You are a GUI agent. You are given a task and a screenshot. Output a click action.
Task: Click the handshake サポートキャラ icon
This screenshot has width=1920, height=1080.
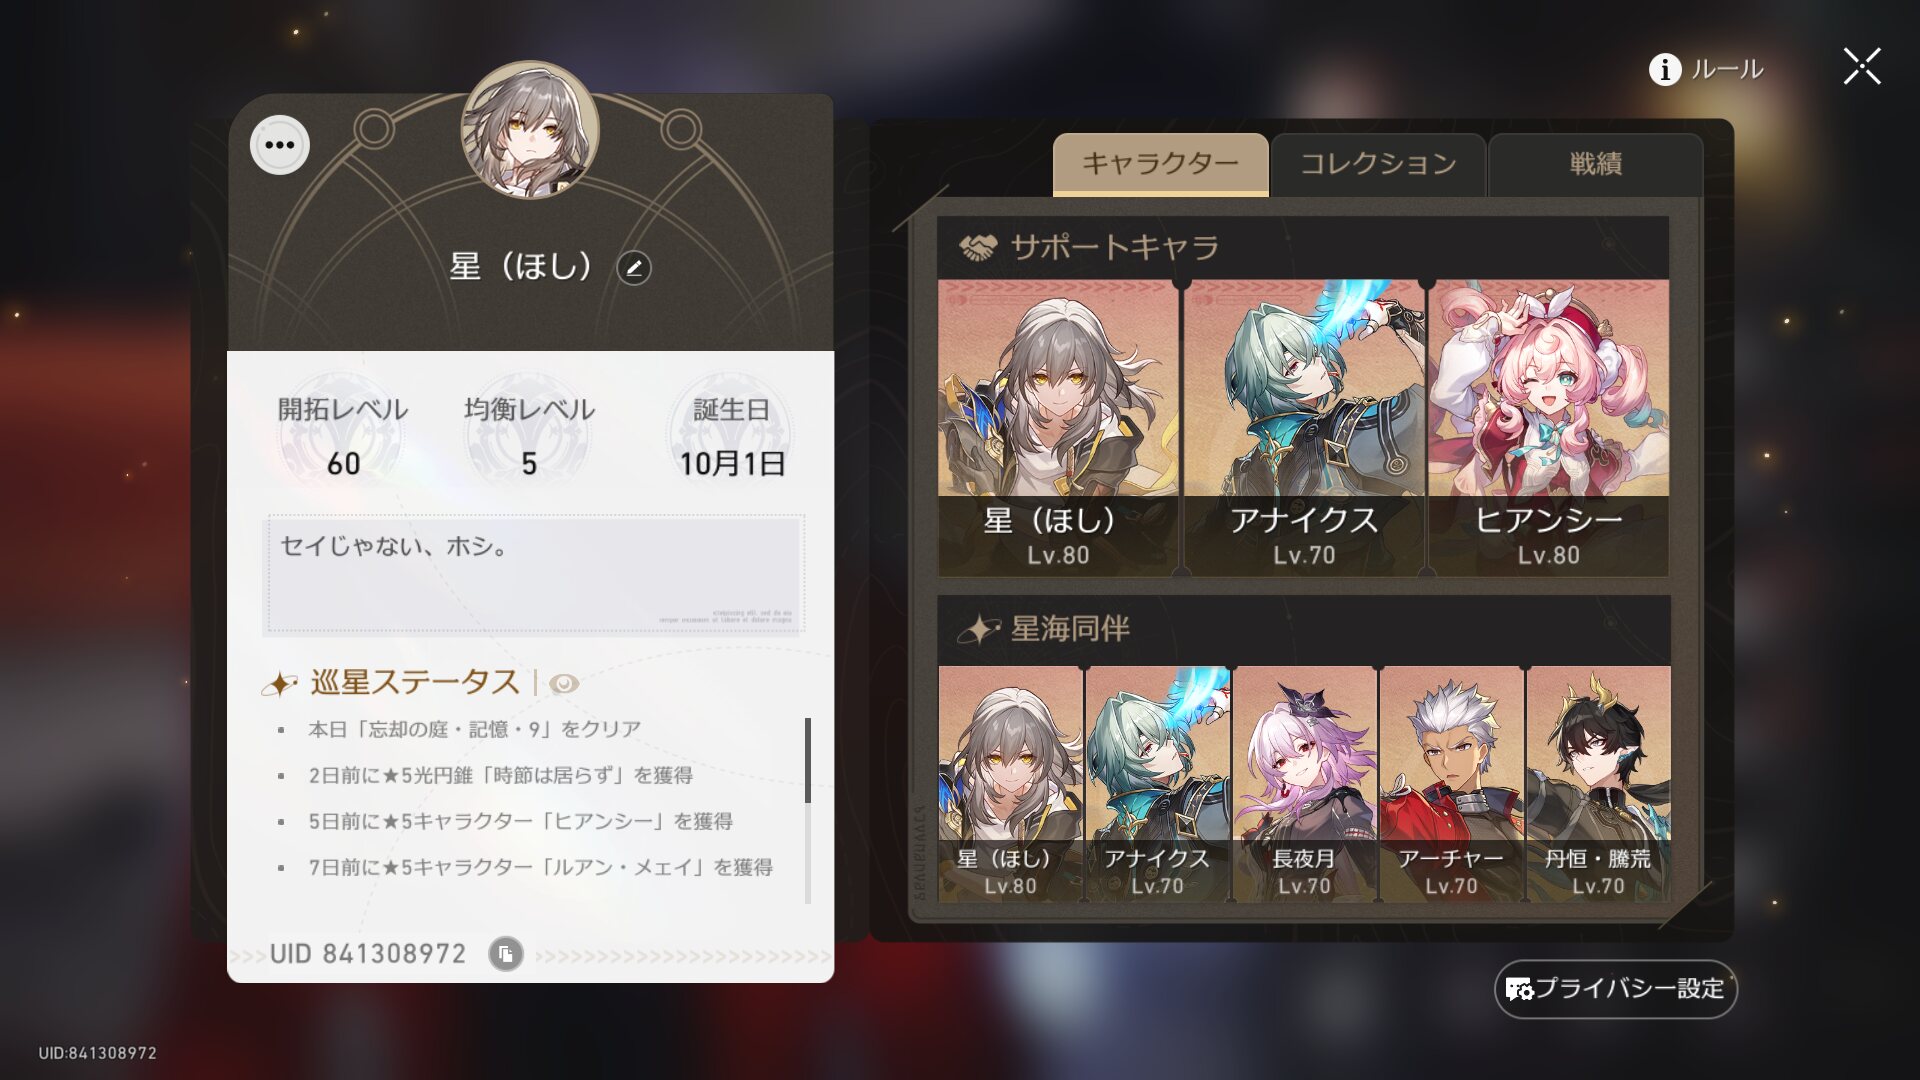(978, 247)
